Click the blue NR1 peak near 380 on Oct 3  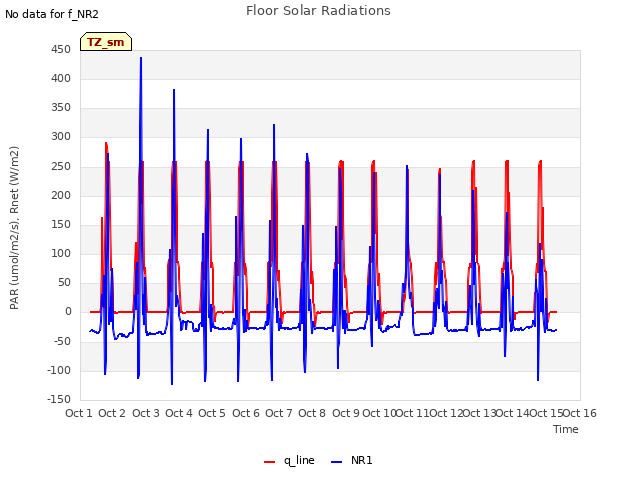tap(174, 90)
